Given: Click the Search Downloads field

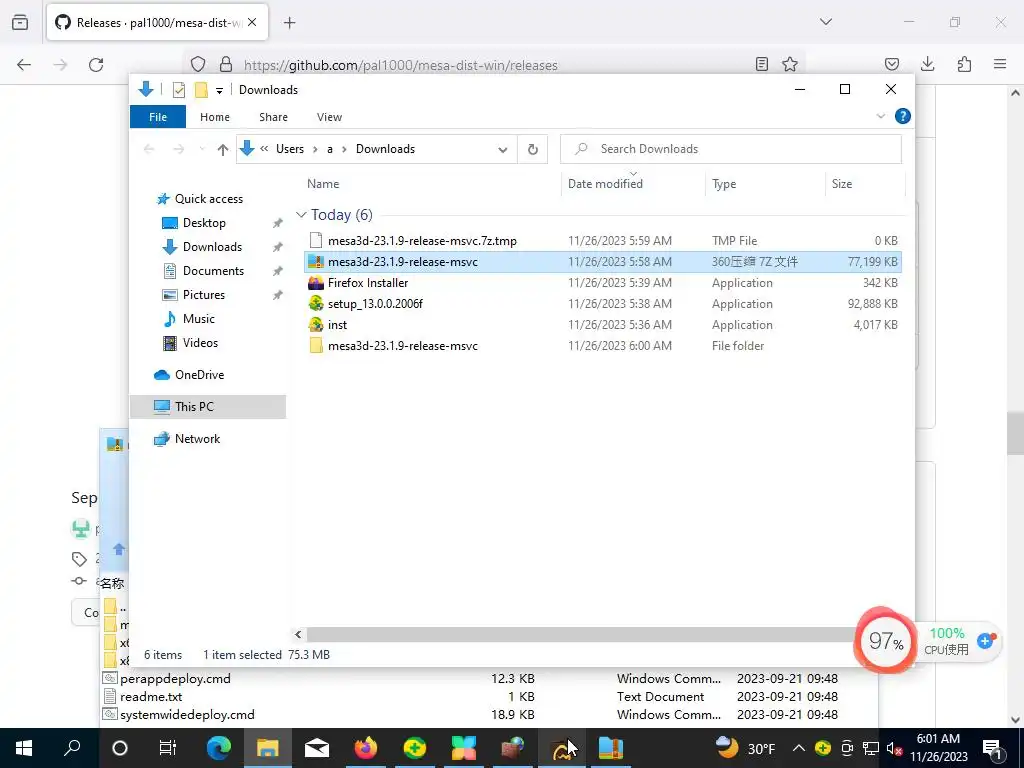Looking at the screenshot, I should [x=731, y=149].
